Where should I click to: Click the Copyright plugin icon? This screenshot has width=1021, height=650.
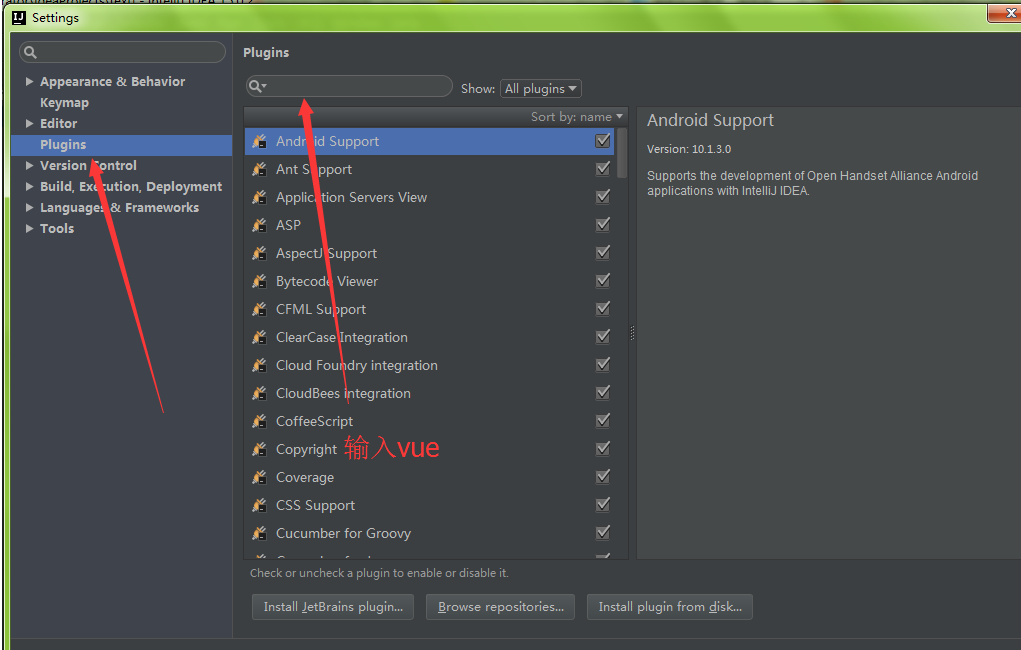pos(259,449)
